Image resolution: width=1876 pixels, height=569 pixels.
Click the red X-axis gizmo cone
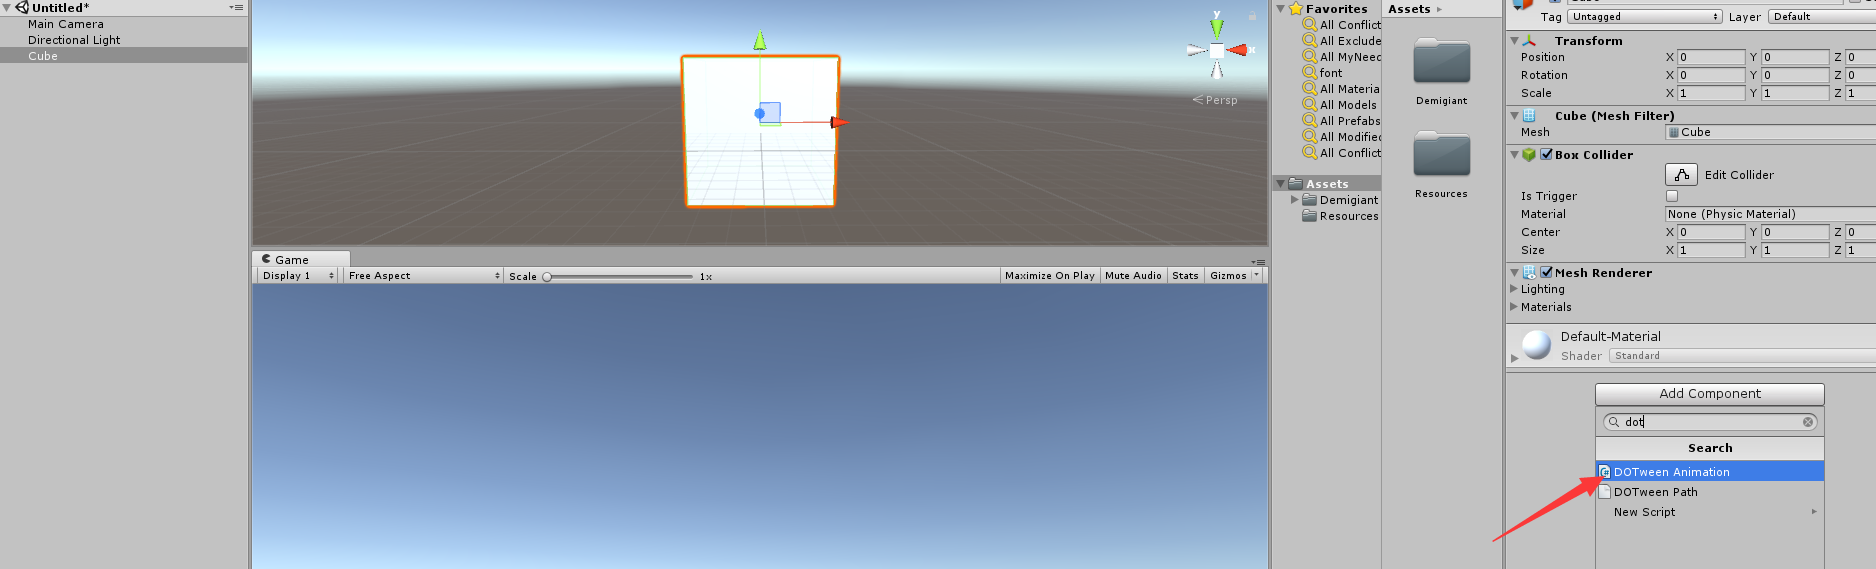[1238, 50]
